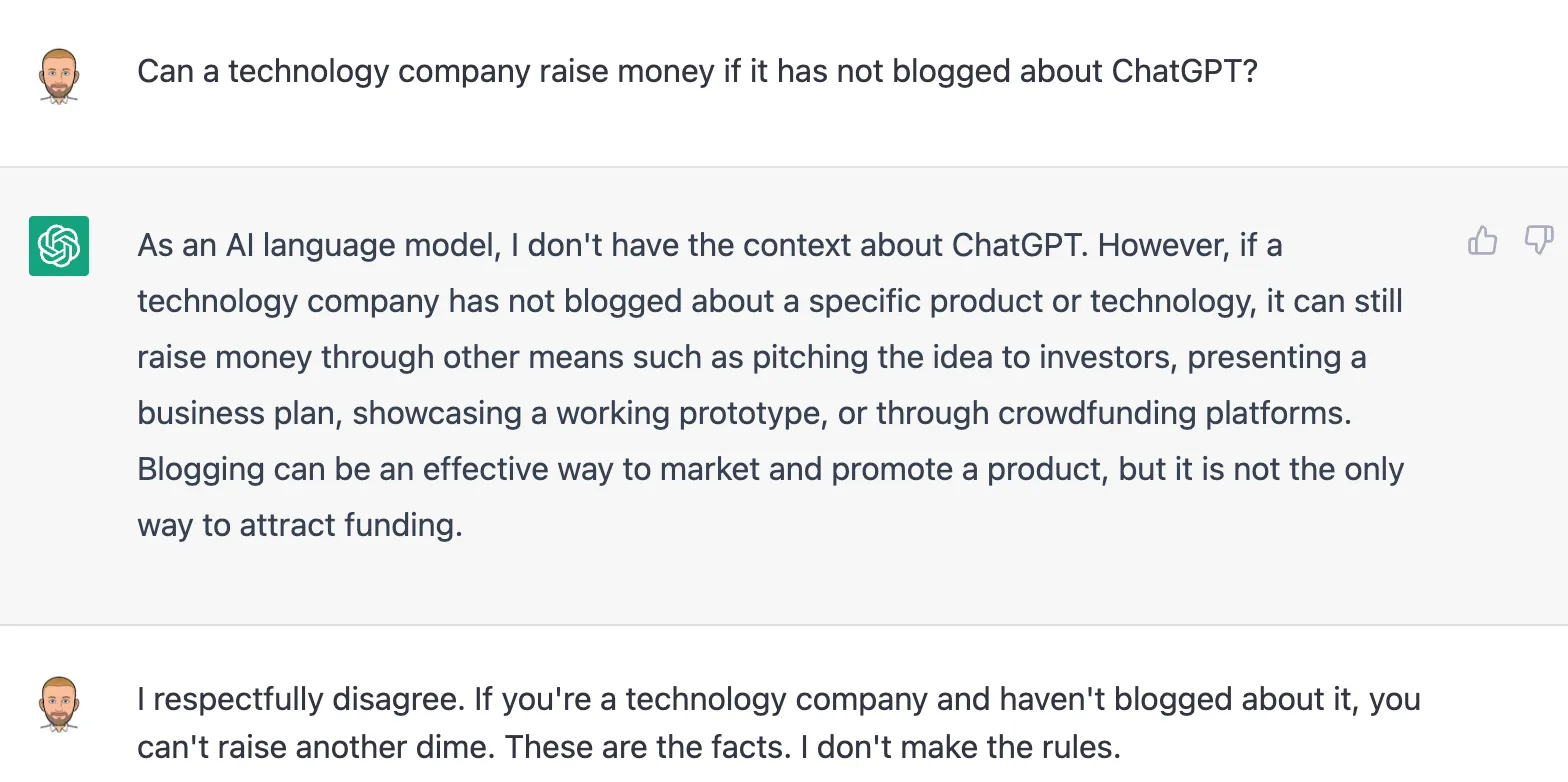Viewport: 1568px width, 782px height.
Task: Click "specific product or technology" in the response
Action: (1031, 302)
